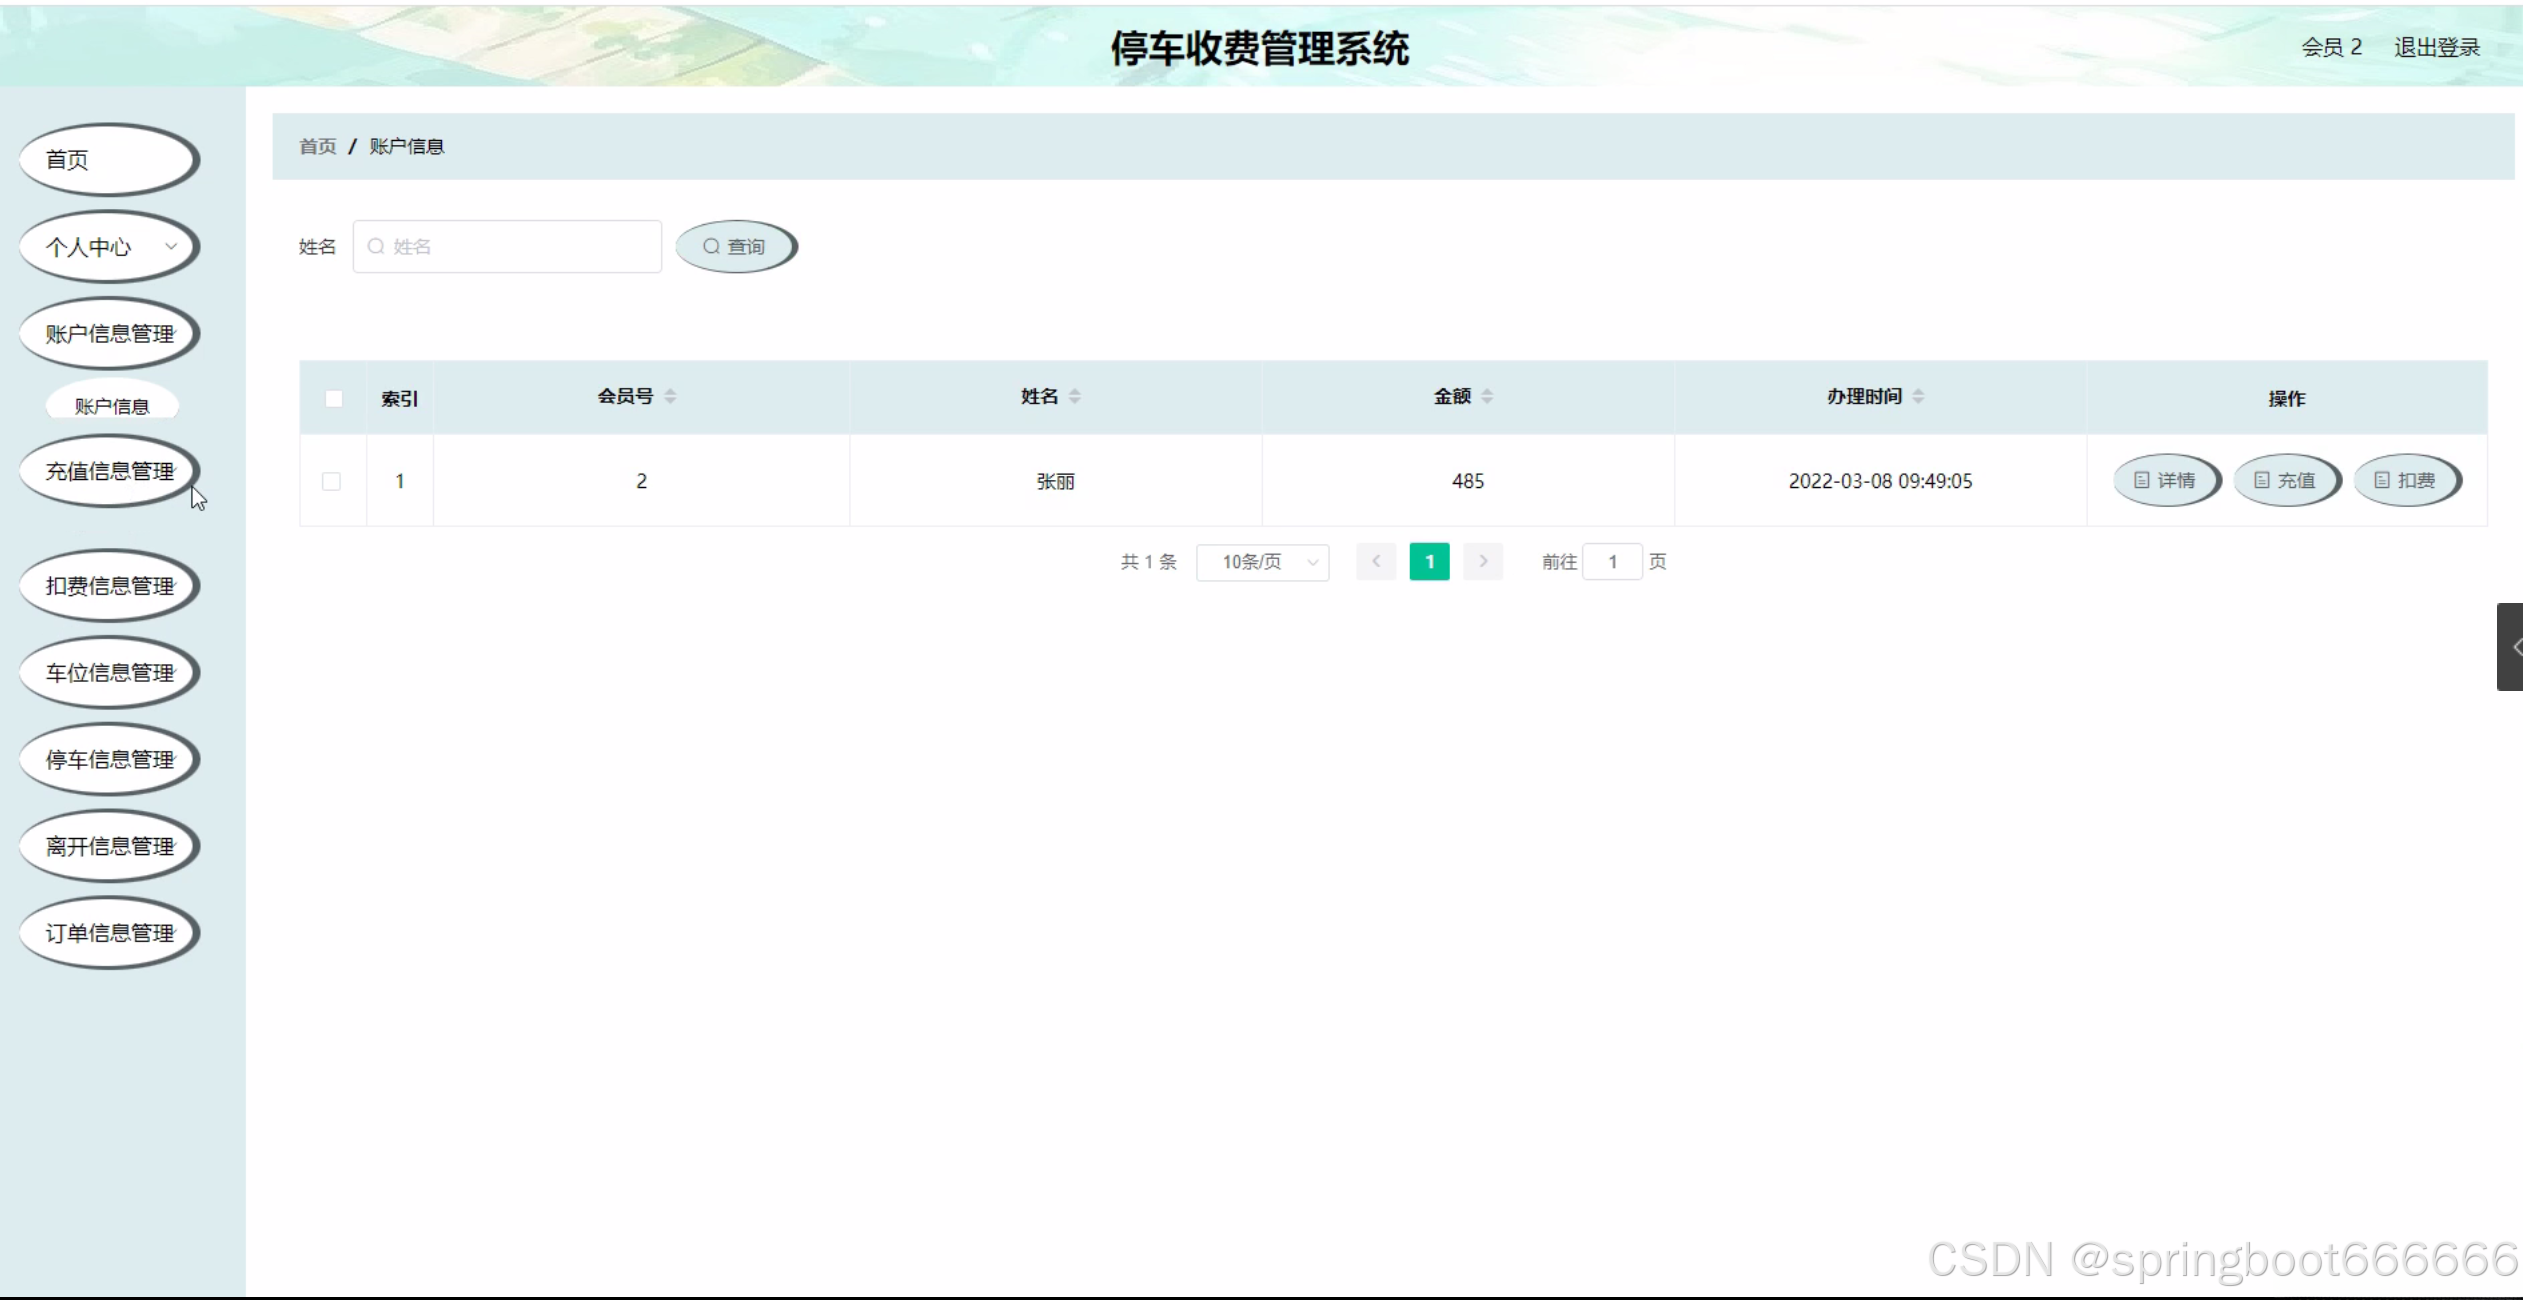Check the checkbox for row 1
Image resolution: width=2523 pixels, height=1300 pixels.
point(332,482)
